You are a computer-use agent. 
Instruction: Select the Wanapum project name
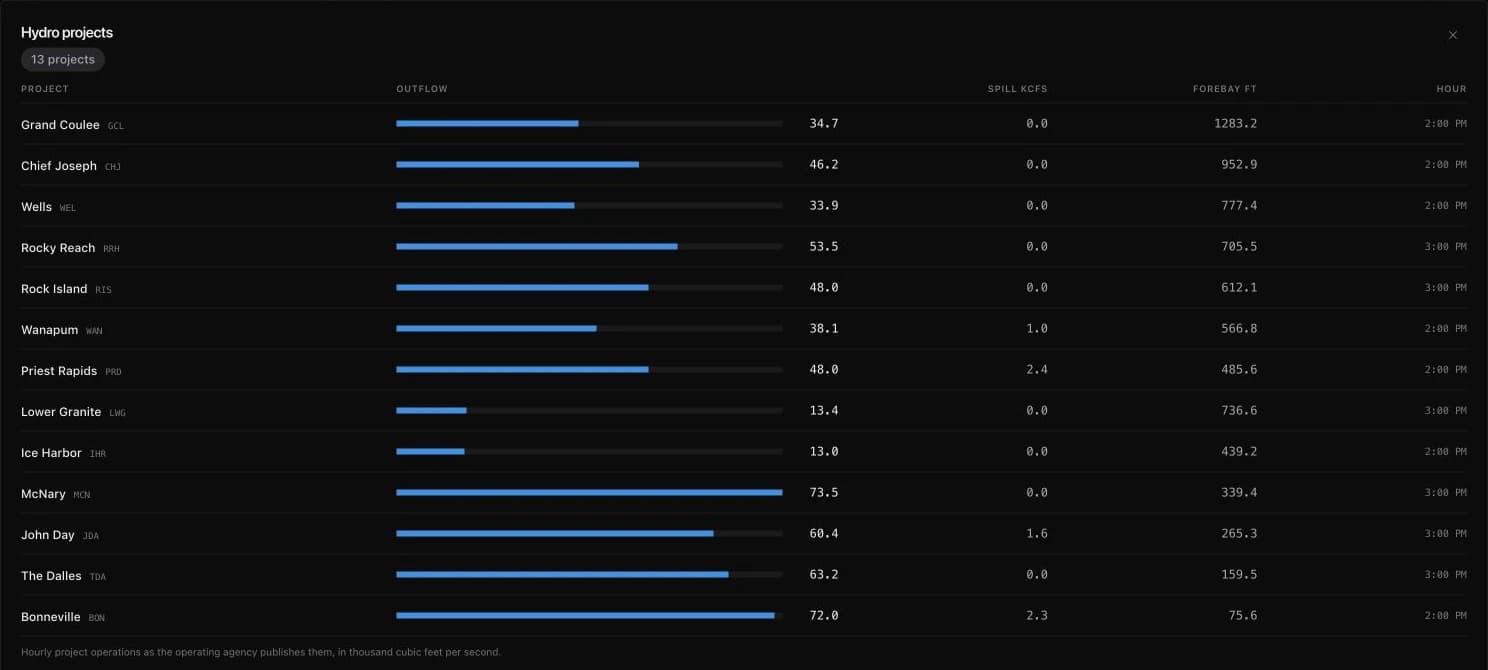(x=49, y=330)
